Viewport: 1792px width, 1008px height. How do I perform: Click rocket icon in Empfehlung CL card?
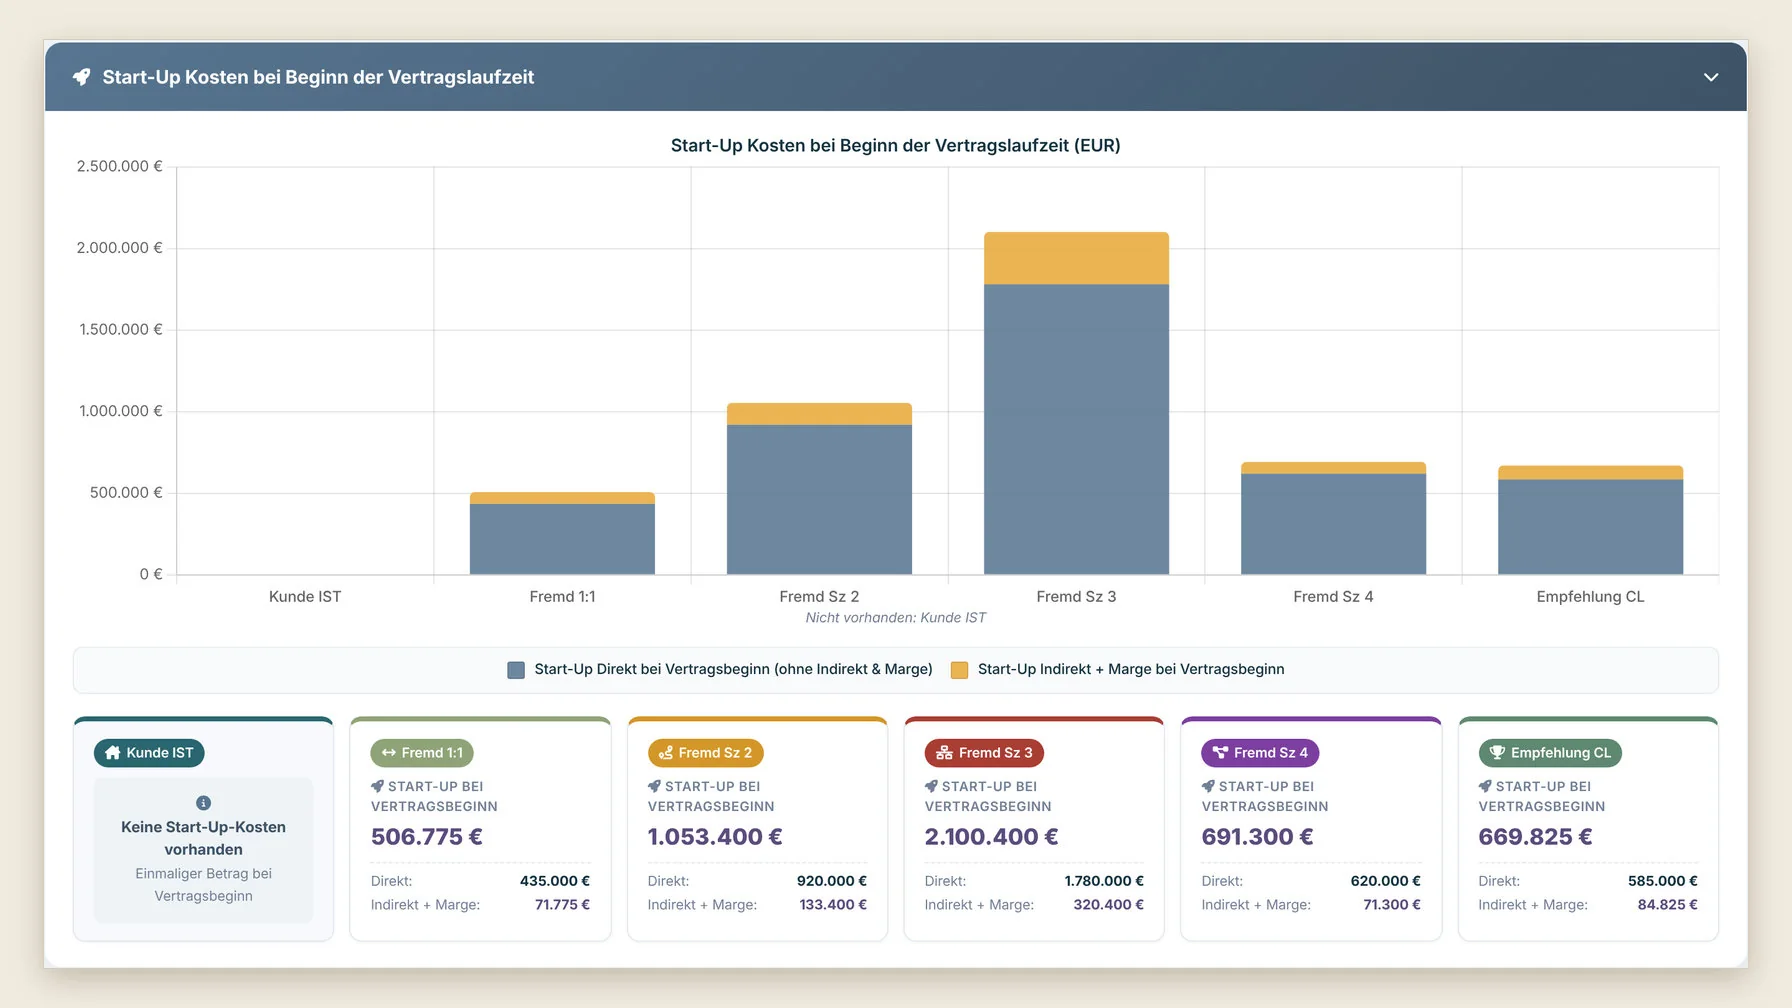[1485, 786]
